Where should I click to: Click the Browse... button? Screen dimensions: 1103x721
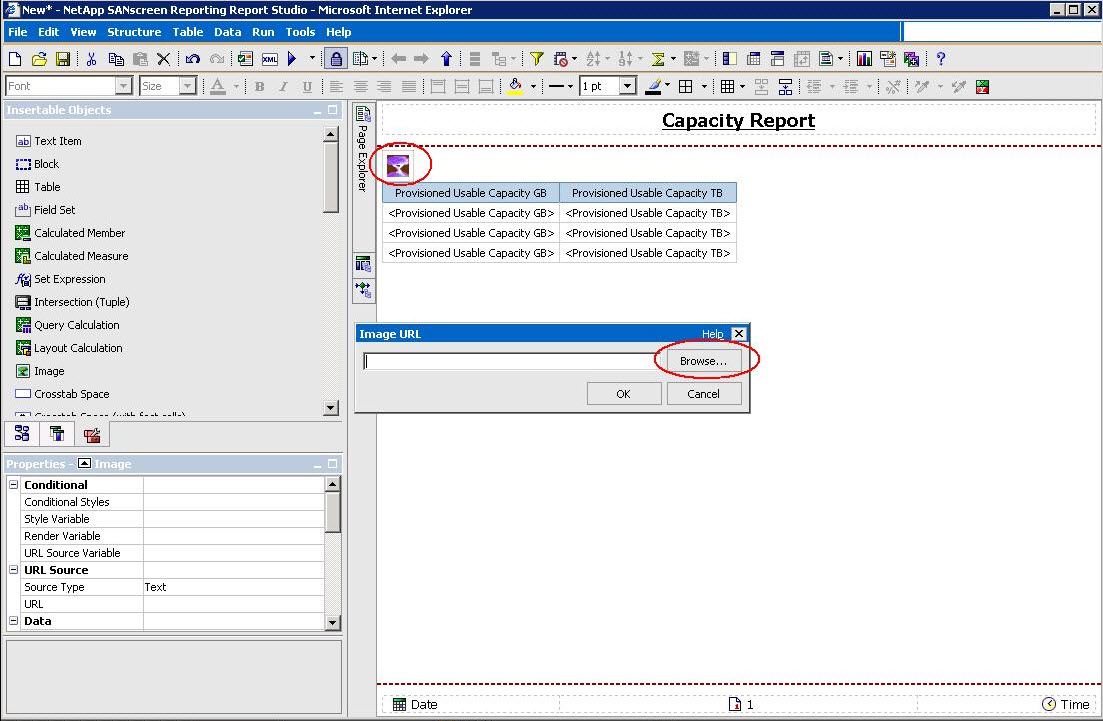tap(704, 361)
